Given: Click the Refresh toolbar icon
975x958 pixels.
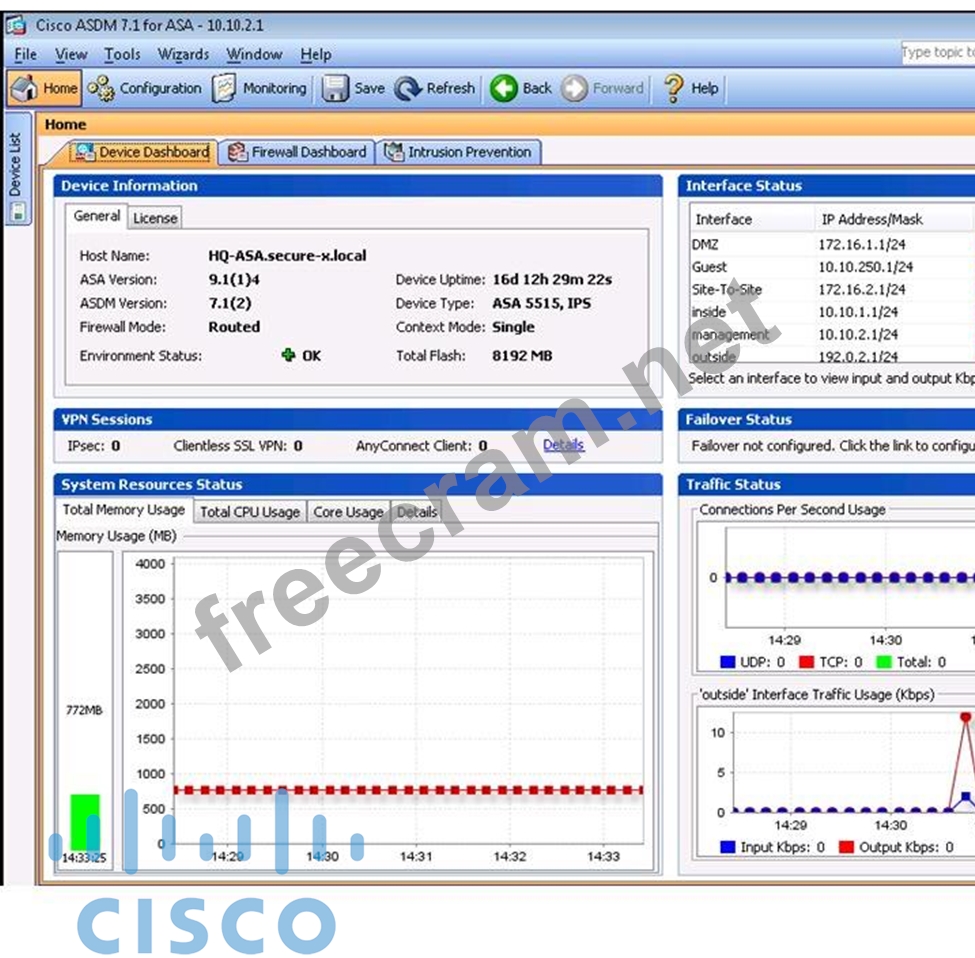Looking at the screenshot, I should pyautogui.click(x=408, y=89).
